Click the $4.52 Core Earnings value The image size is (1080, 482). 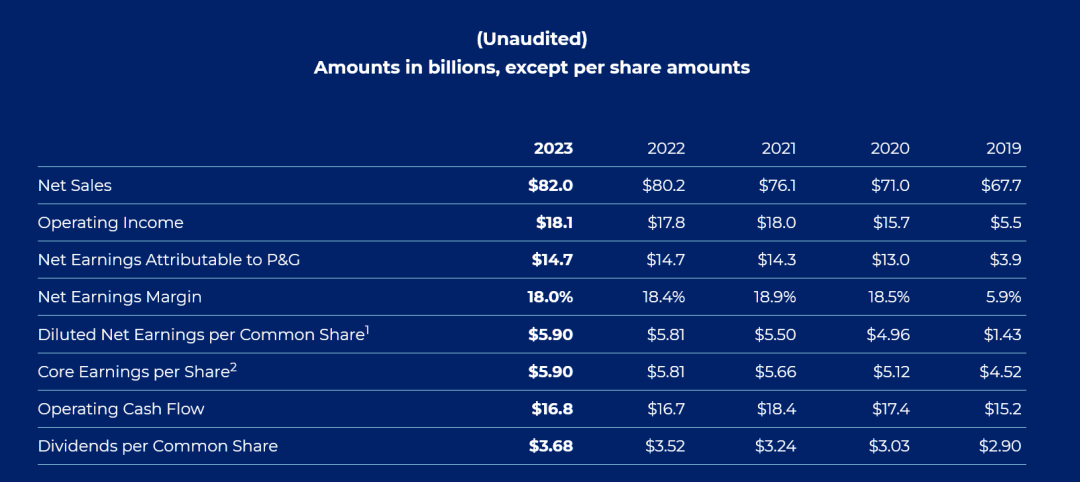pyautogui.click(x=1000, y=372)
